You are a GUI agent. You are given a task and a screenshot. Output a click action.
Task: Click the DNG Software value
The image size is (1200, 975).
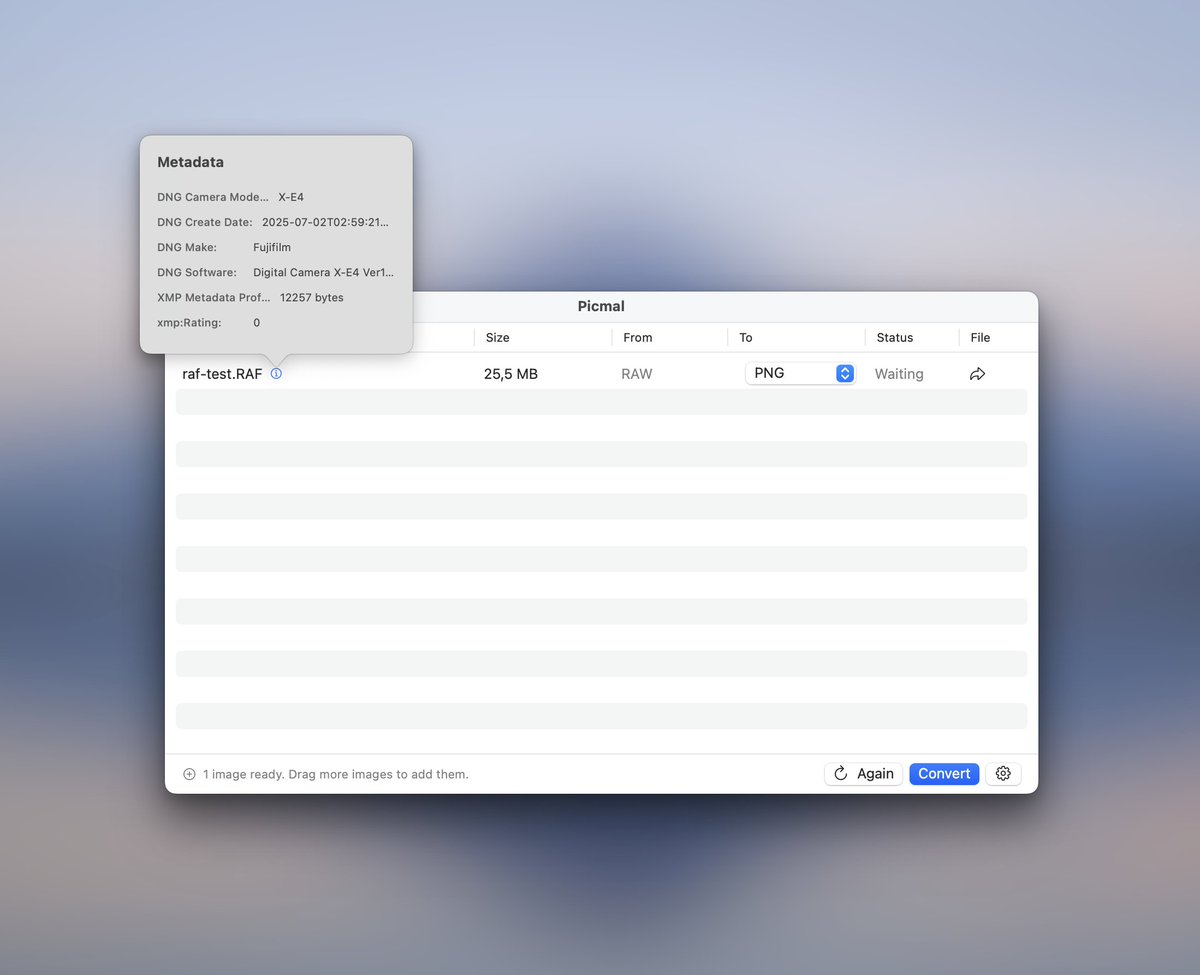click(x=324, y=272)
